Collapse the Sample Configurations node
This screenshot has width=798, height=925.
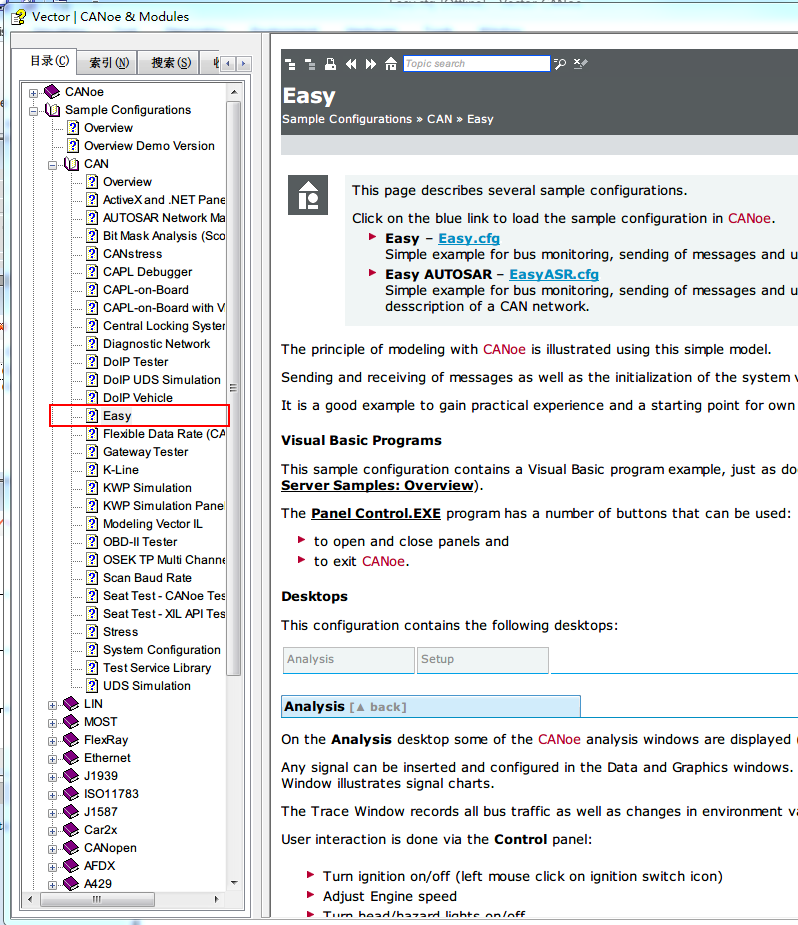tap(34, 110)
